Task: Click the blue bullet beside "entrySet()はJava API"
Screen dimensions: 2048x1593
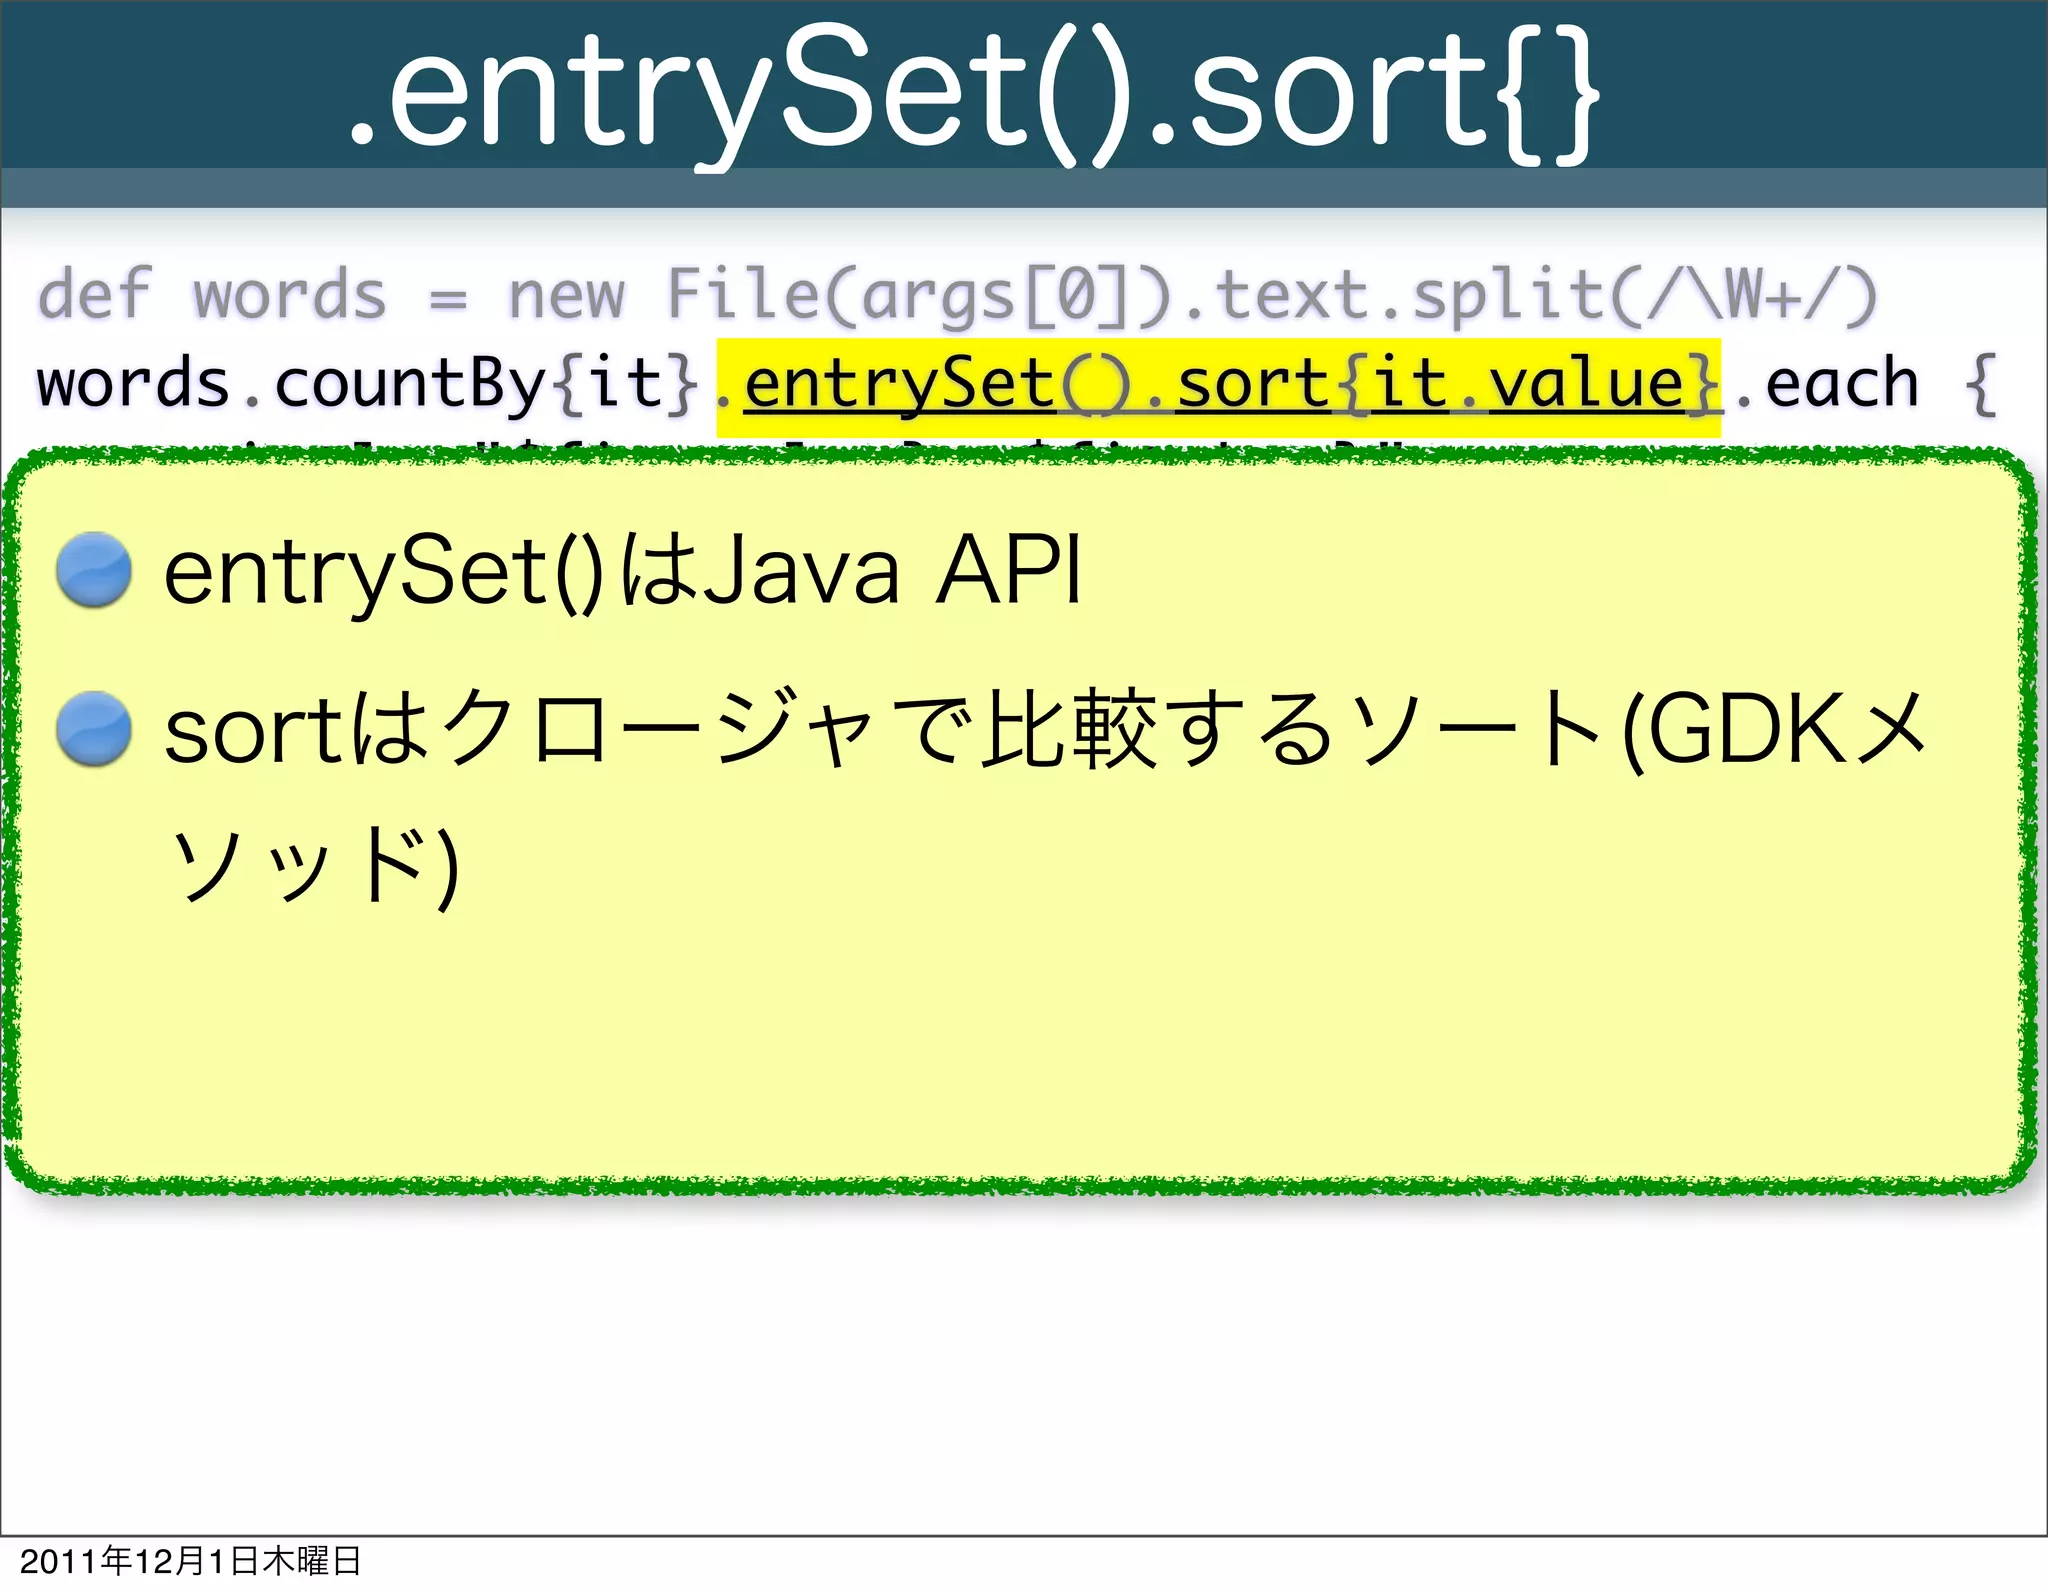Action: coord(94,570)
